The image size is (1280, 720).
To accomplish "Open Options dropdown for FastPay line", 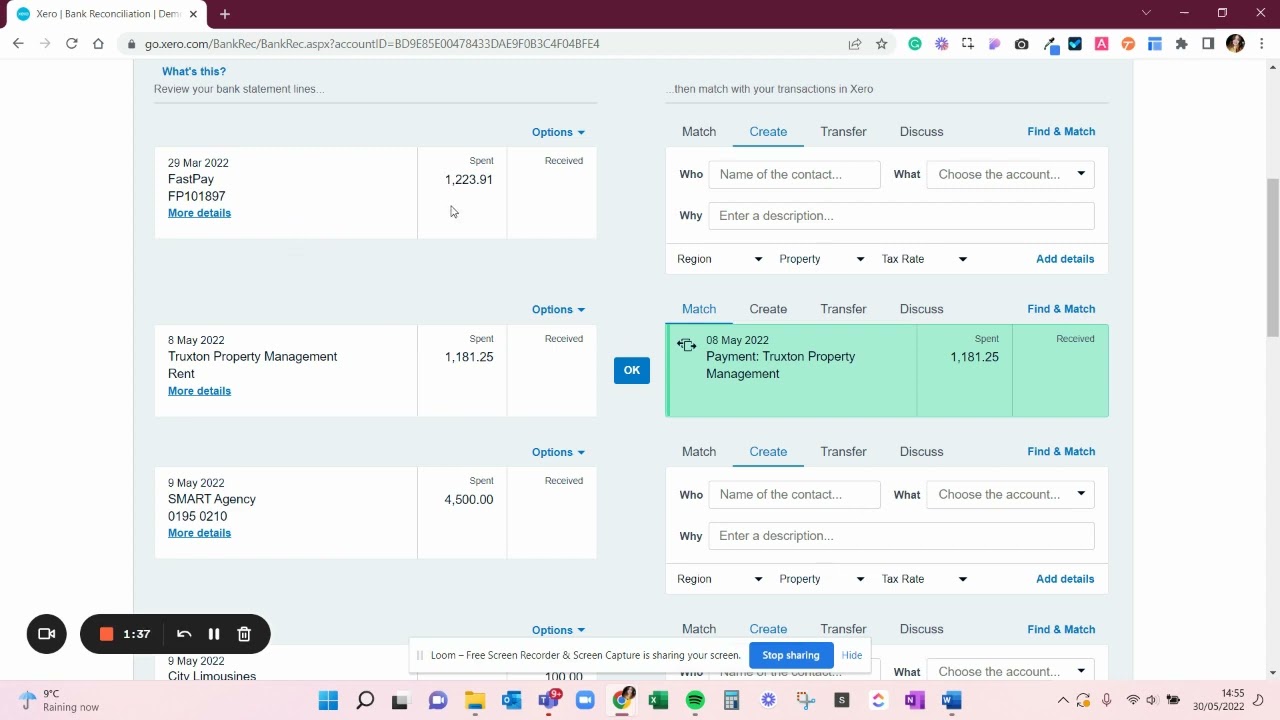I will [558, 132].
